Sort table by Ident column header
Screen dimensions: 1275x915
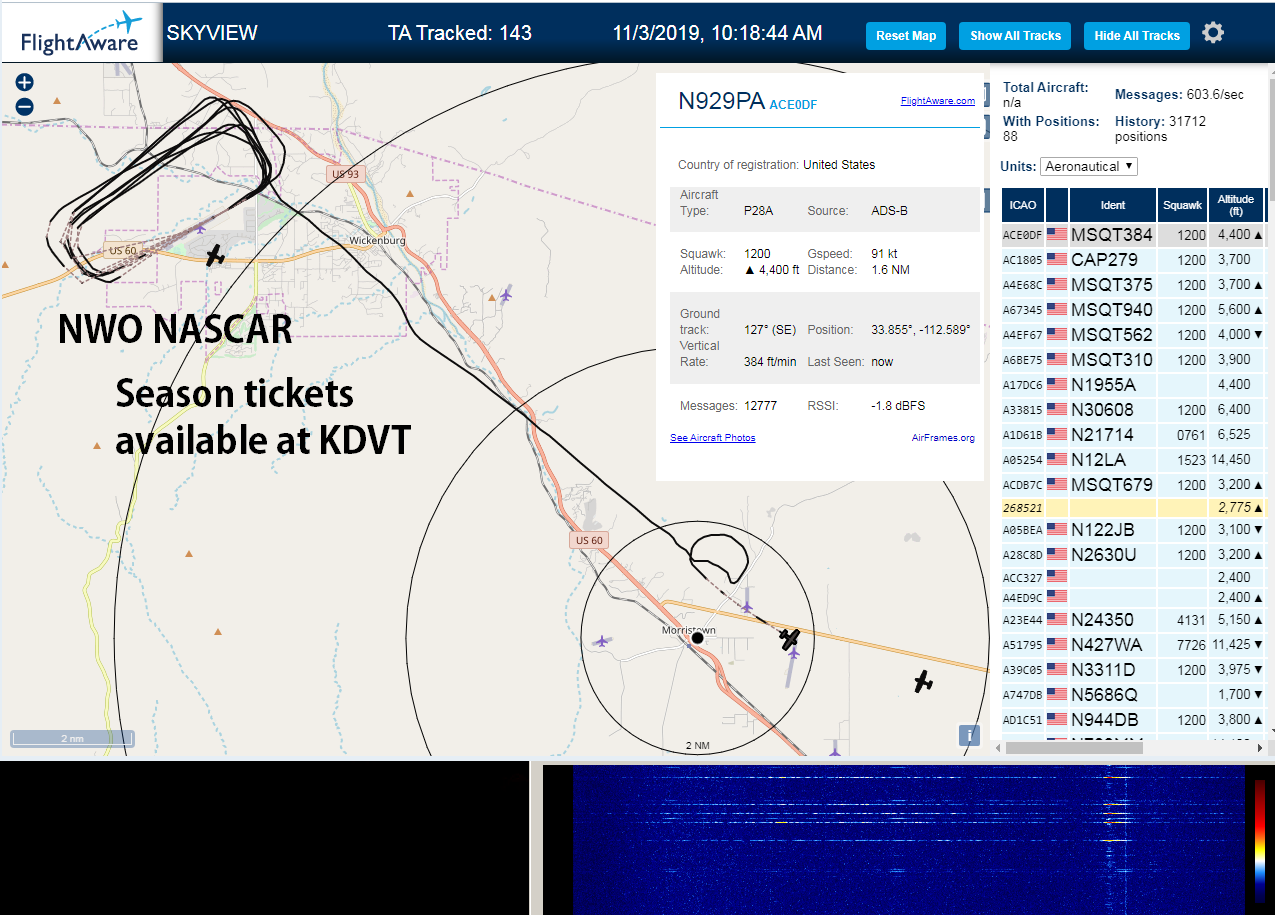tap(1113, 205)
